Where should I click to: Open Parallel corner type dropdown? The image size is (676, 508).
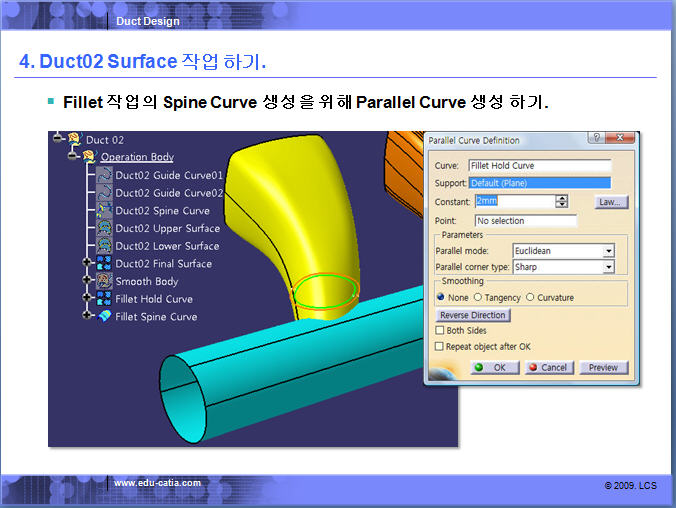pyautogui.click(x=608, y=267)
